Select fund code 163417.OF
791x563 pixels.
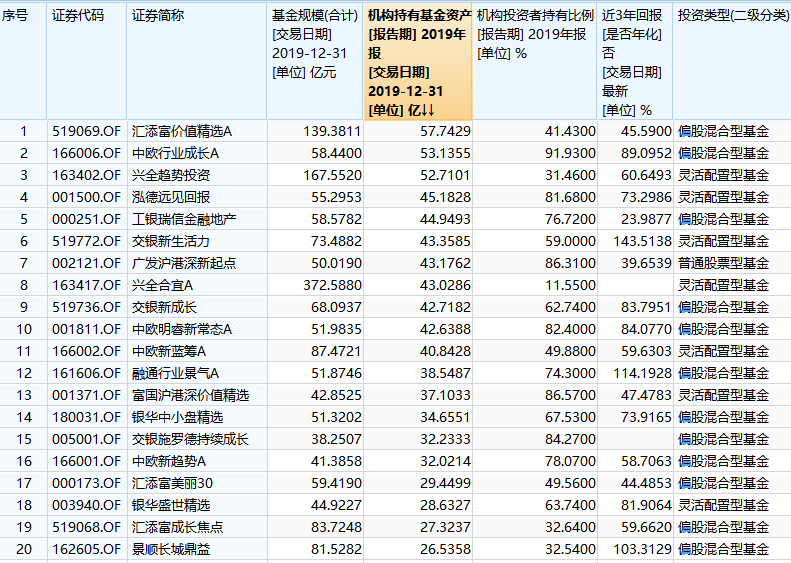point(86,286)
